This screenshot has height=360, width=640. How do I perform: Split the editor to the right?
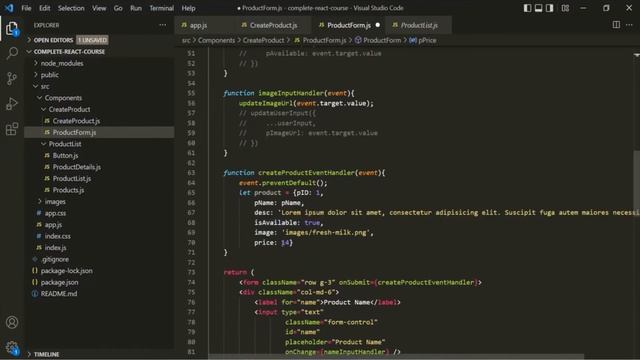pyautogui.click(x=616, y=25)
